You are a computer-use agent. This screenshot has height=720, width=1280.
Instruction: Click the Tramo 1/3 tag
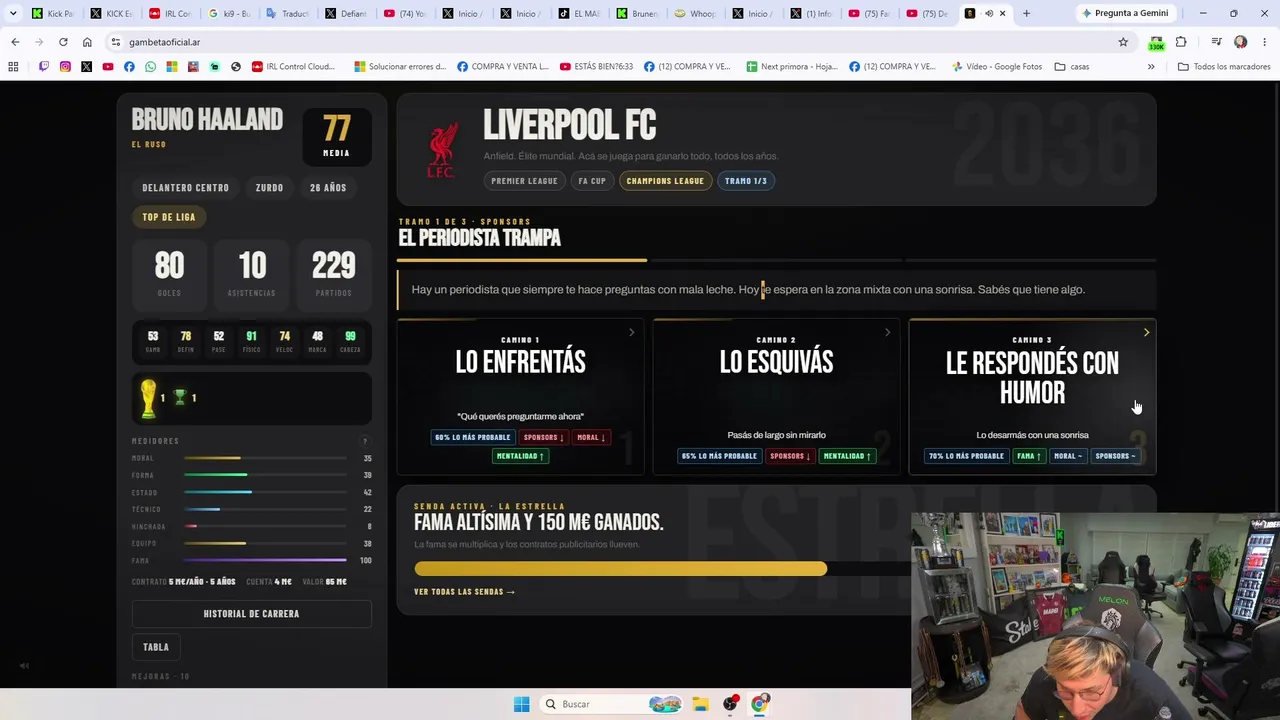[x=746, y=181]
